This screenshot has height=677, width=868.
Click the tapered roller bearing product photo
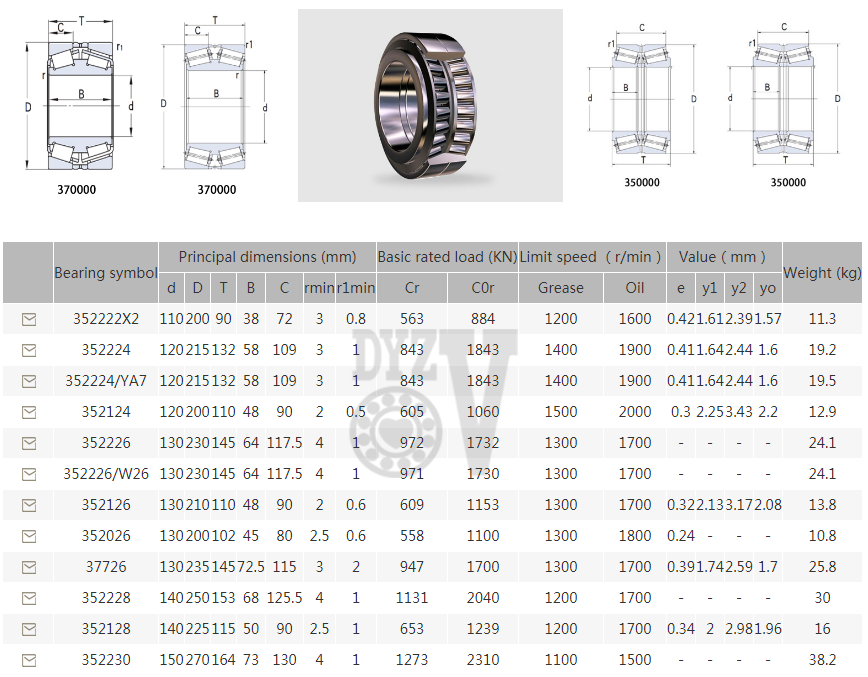pos(430,105)
